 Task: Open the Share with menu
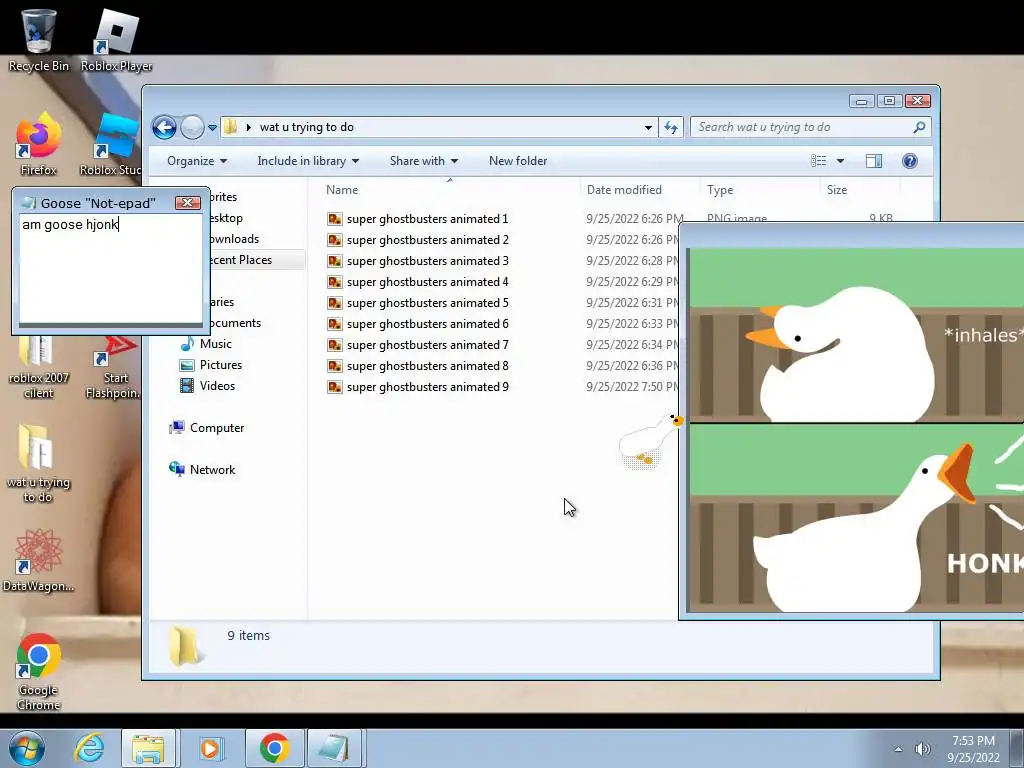(x=423, y=161)
